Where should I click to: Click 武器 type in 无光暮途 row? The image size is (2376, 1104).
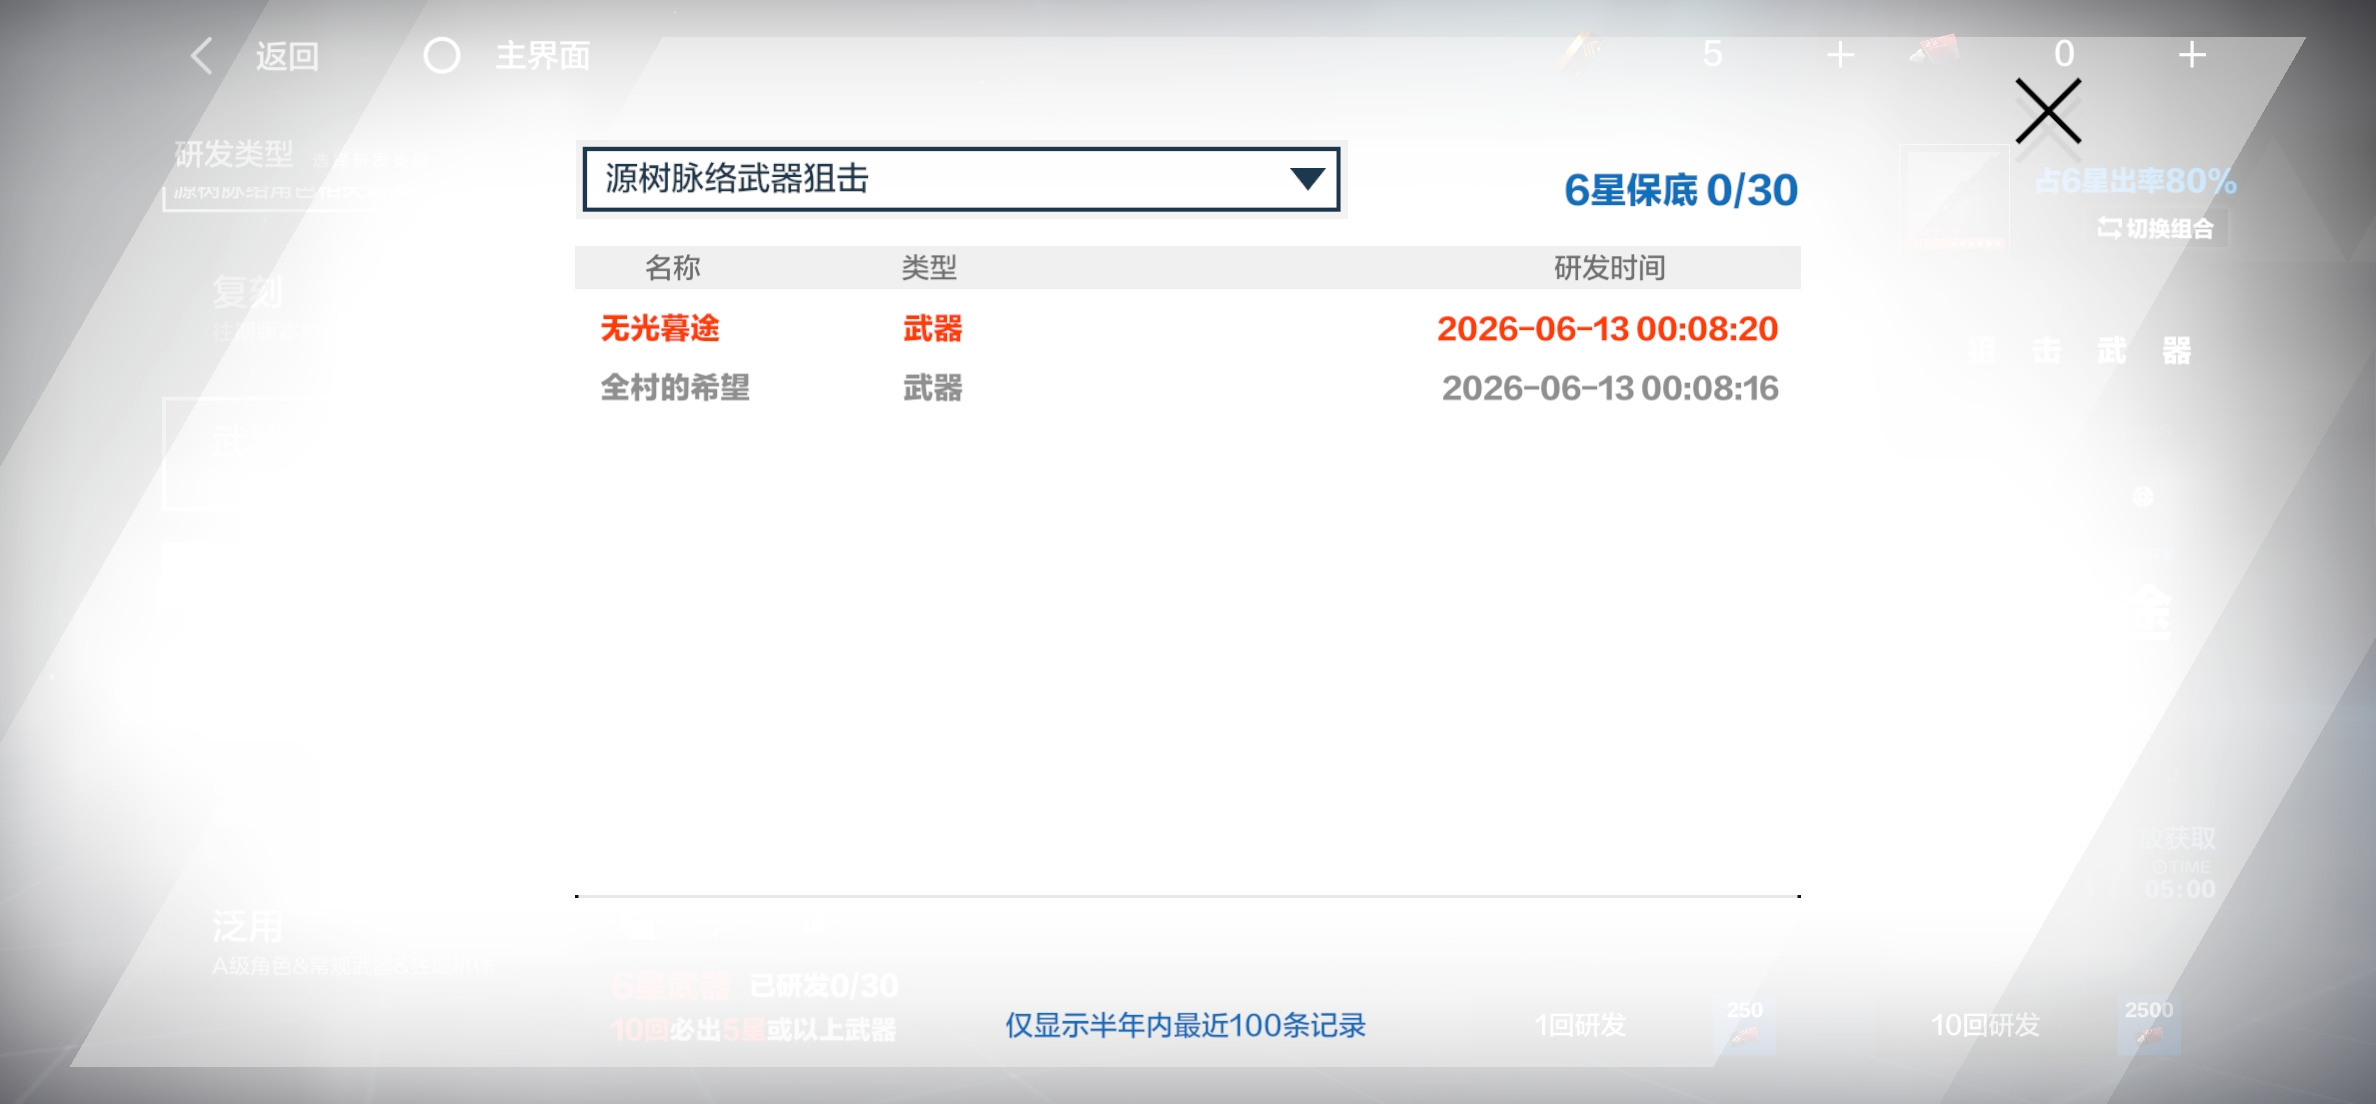[x=932, y=329]
